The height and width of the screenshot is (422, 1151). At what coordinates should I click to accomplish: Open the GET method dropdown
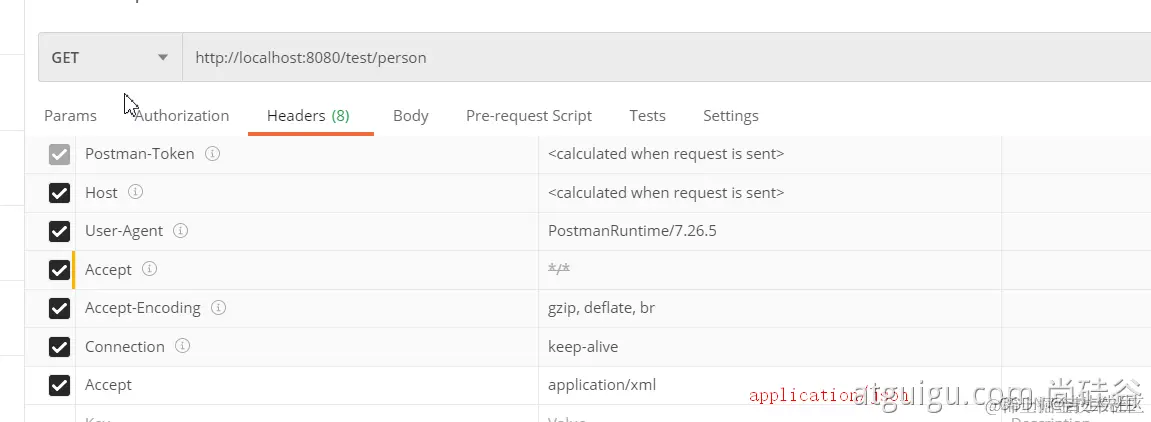110,58
